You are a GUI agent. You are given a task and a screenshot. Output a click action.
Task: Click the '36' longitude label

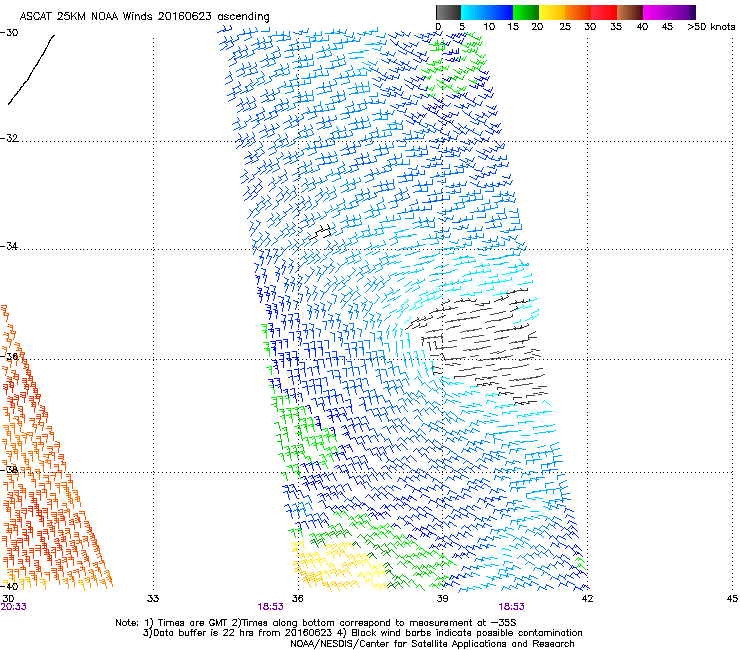click(297, 599)
